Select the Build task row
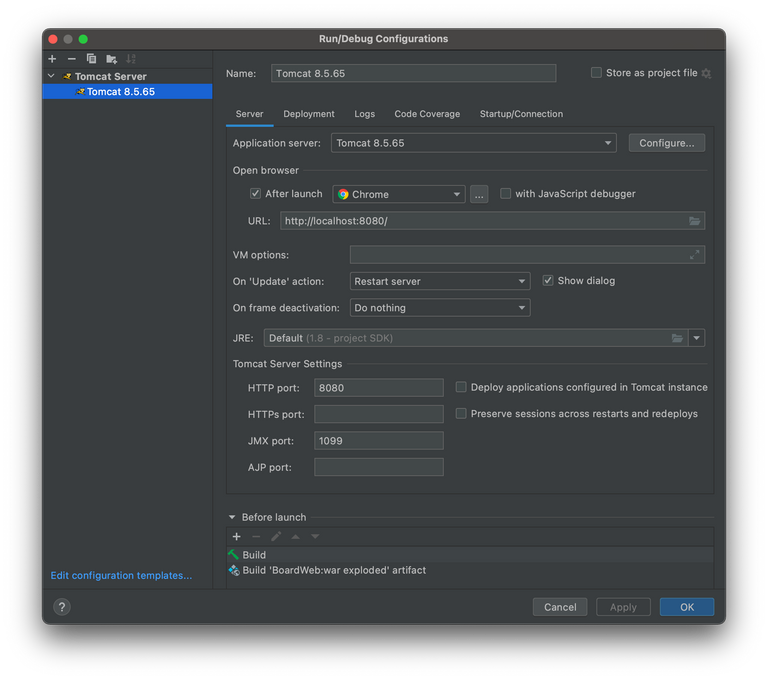 pos(470,555)
